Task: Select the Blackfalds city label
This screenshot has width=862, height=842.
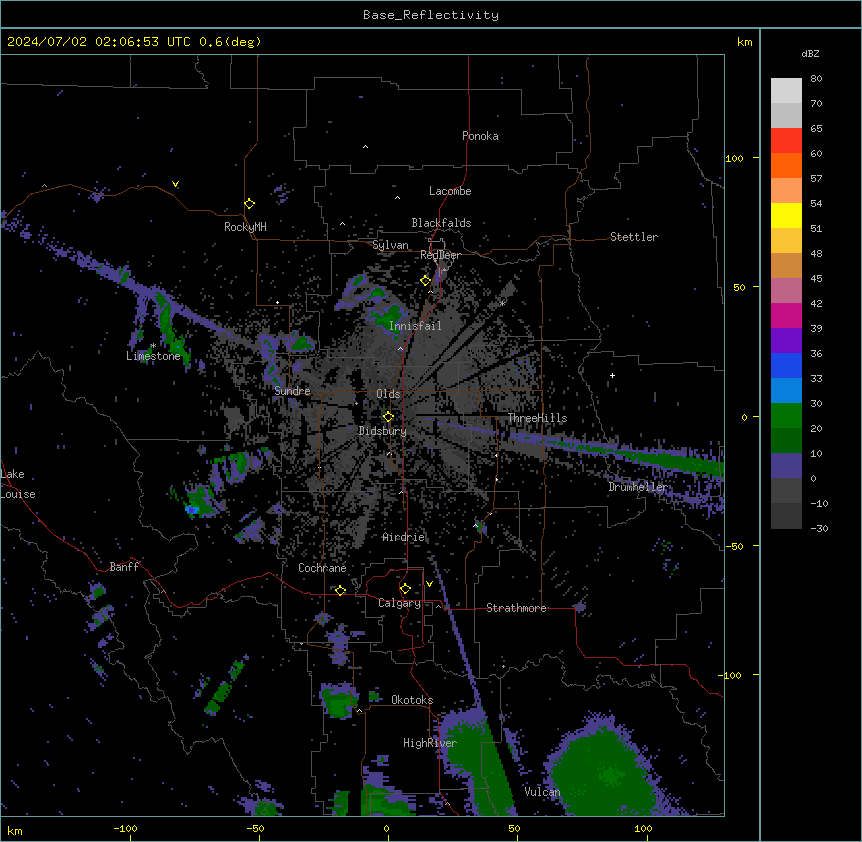Action: pyautogui.click(x=441, y=223)
